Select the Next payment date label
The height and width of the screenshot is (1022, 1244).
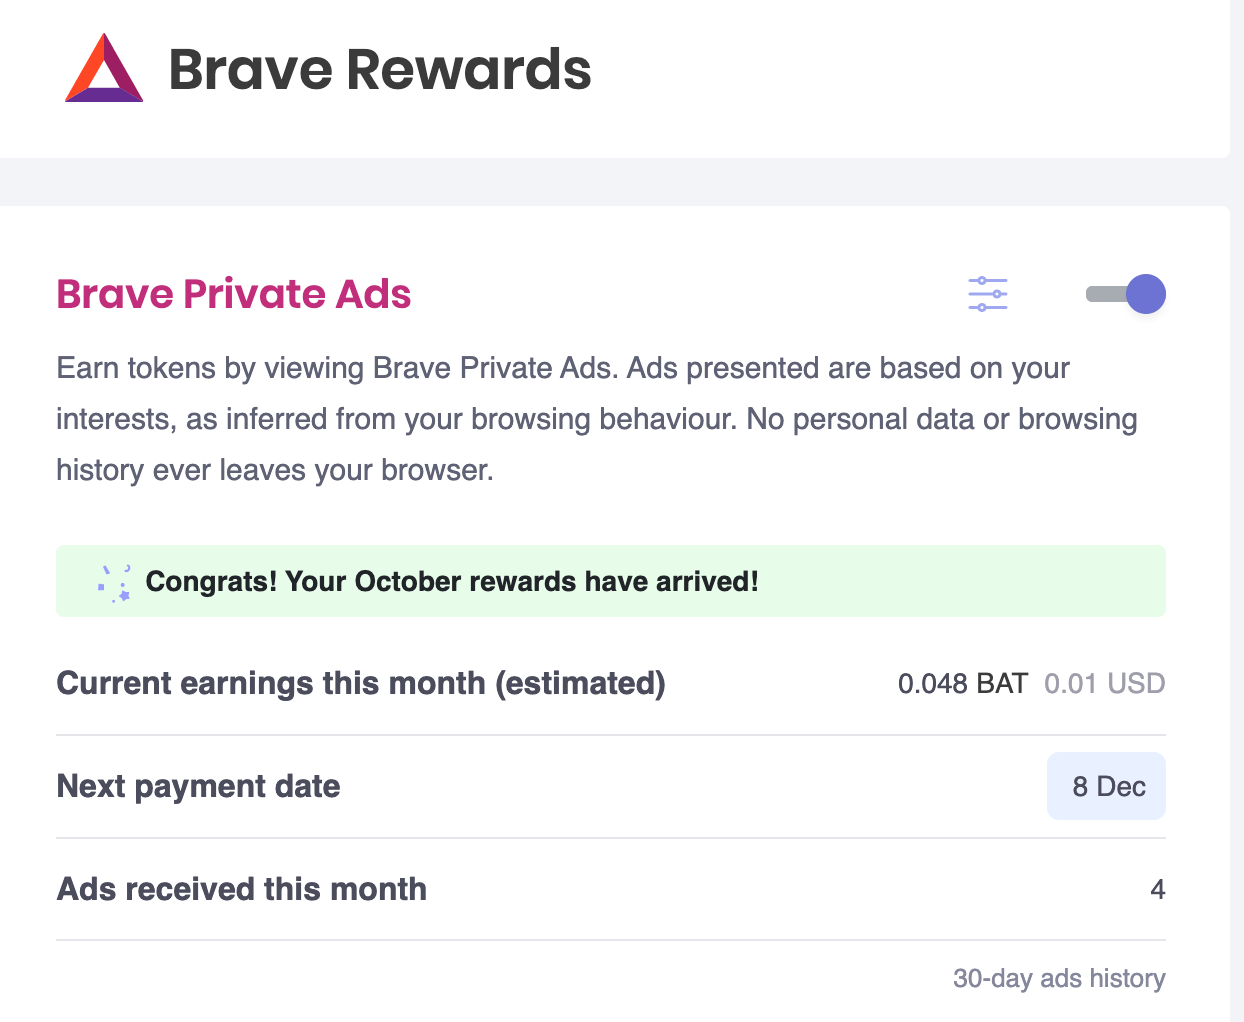tap(197, 786)
